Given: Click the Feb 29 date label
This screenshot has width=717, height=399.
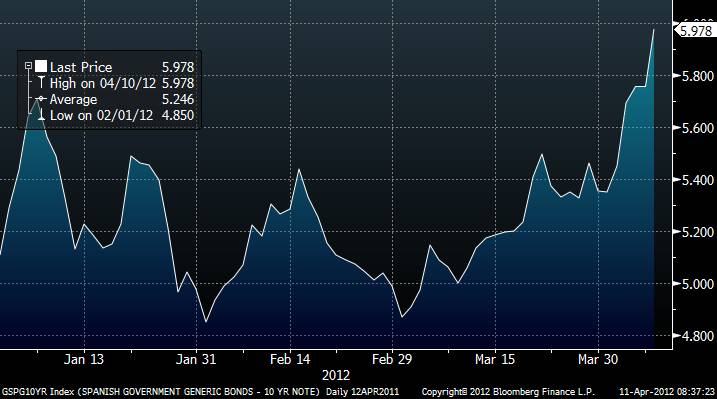Looking at the screenshot, I should pyautogui.click(x=392, y=359).
